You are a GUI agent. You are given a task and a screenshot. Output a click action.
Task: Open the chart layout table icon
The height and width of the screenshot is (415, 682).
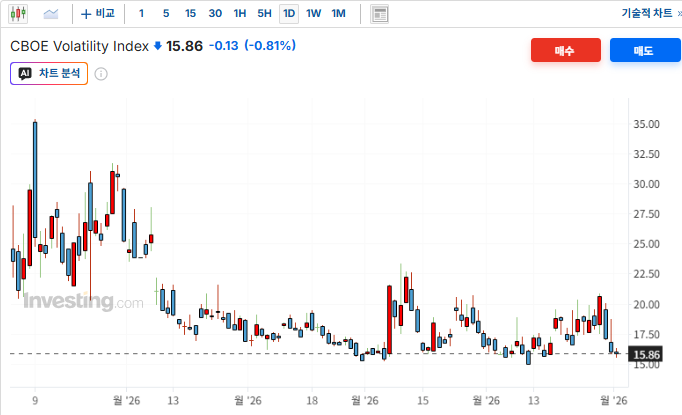click(379, 14)
